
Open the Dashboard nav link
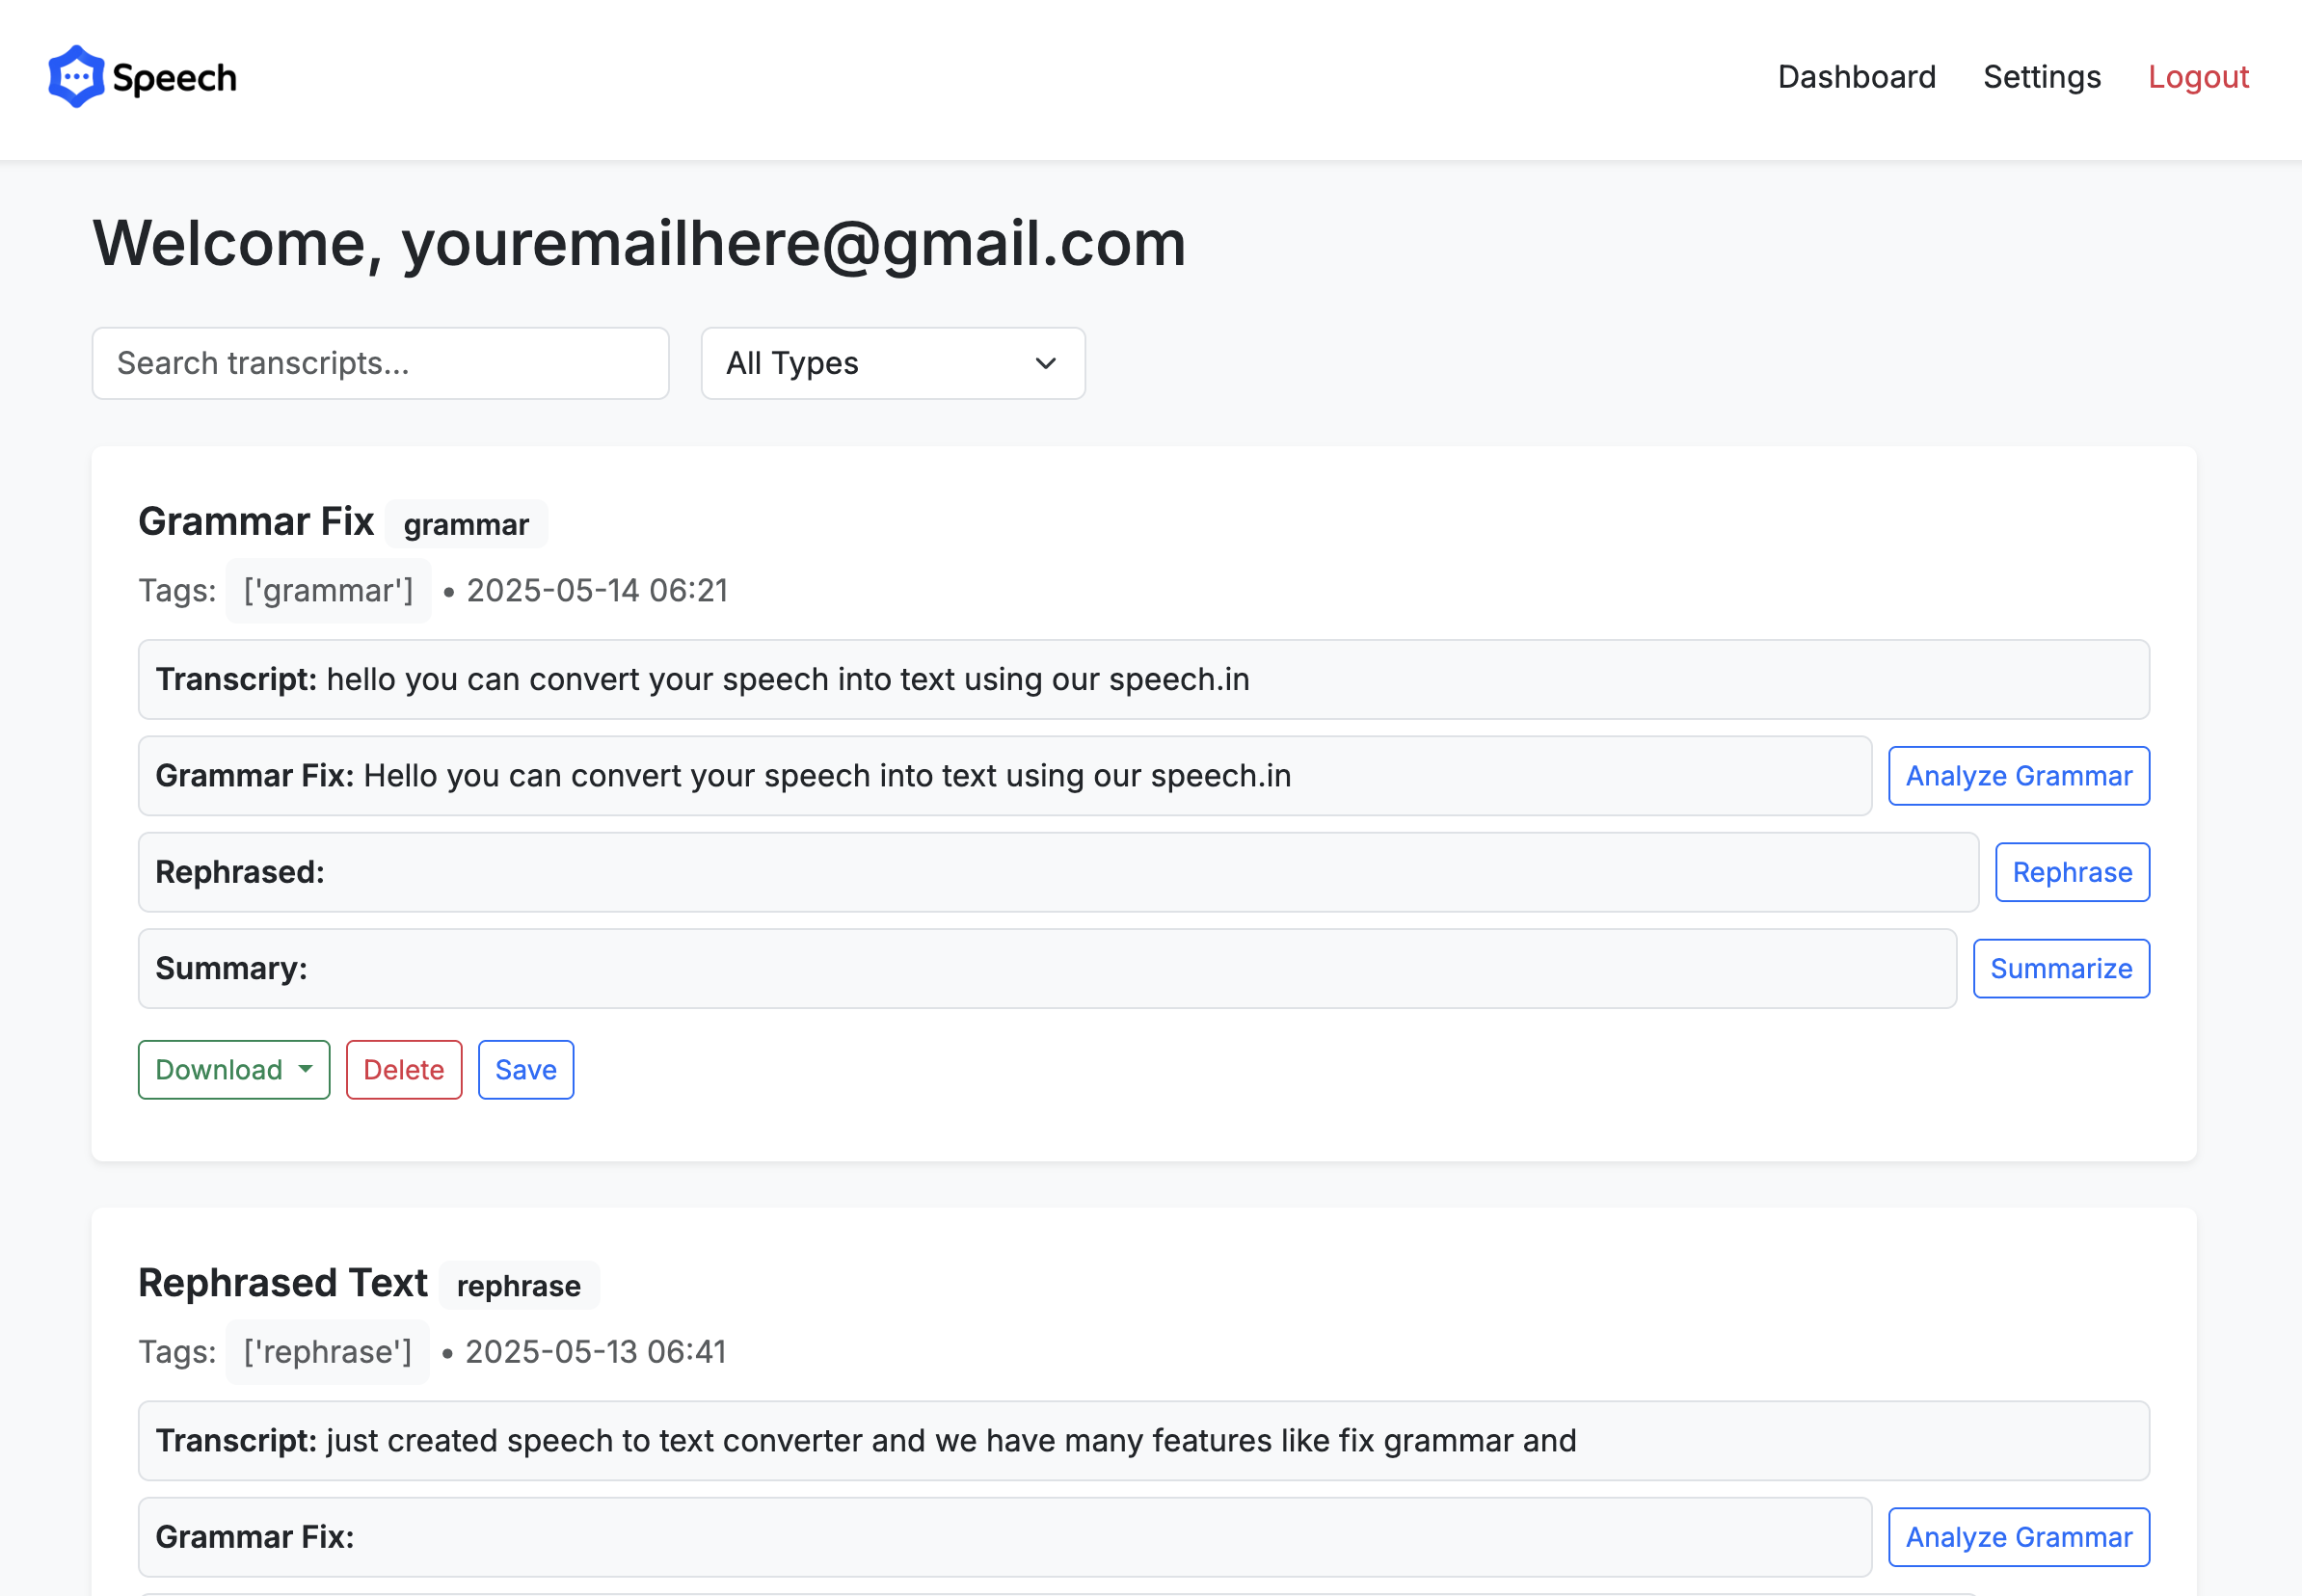click(x=1856, y=77)
